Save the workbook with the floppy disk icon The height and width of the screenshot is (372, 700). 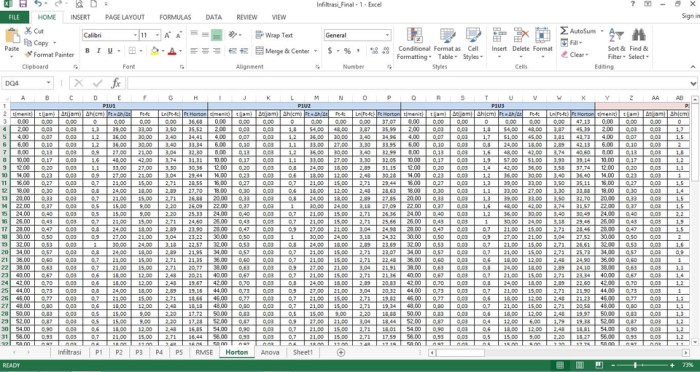pyautogui.click(x=22, y=4)
